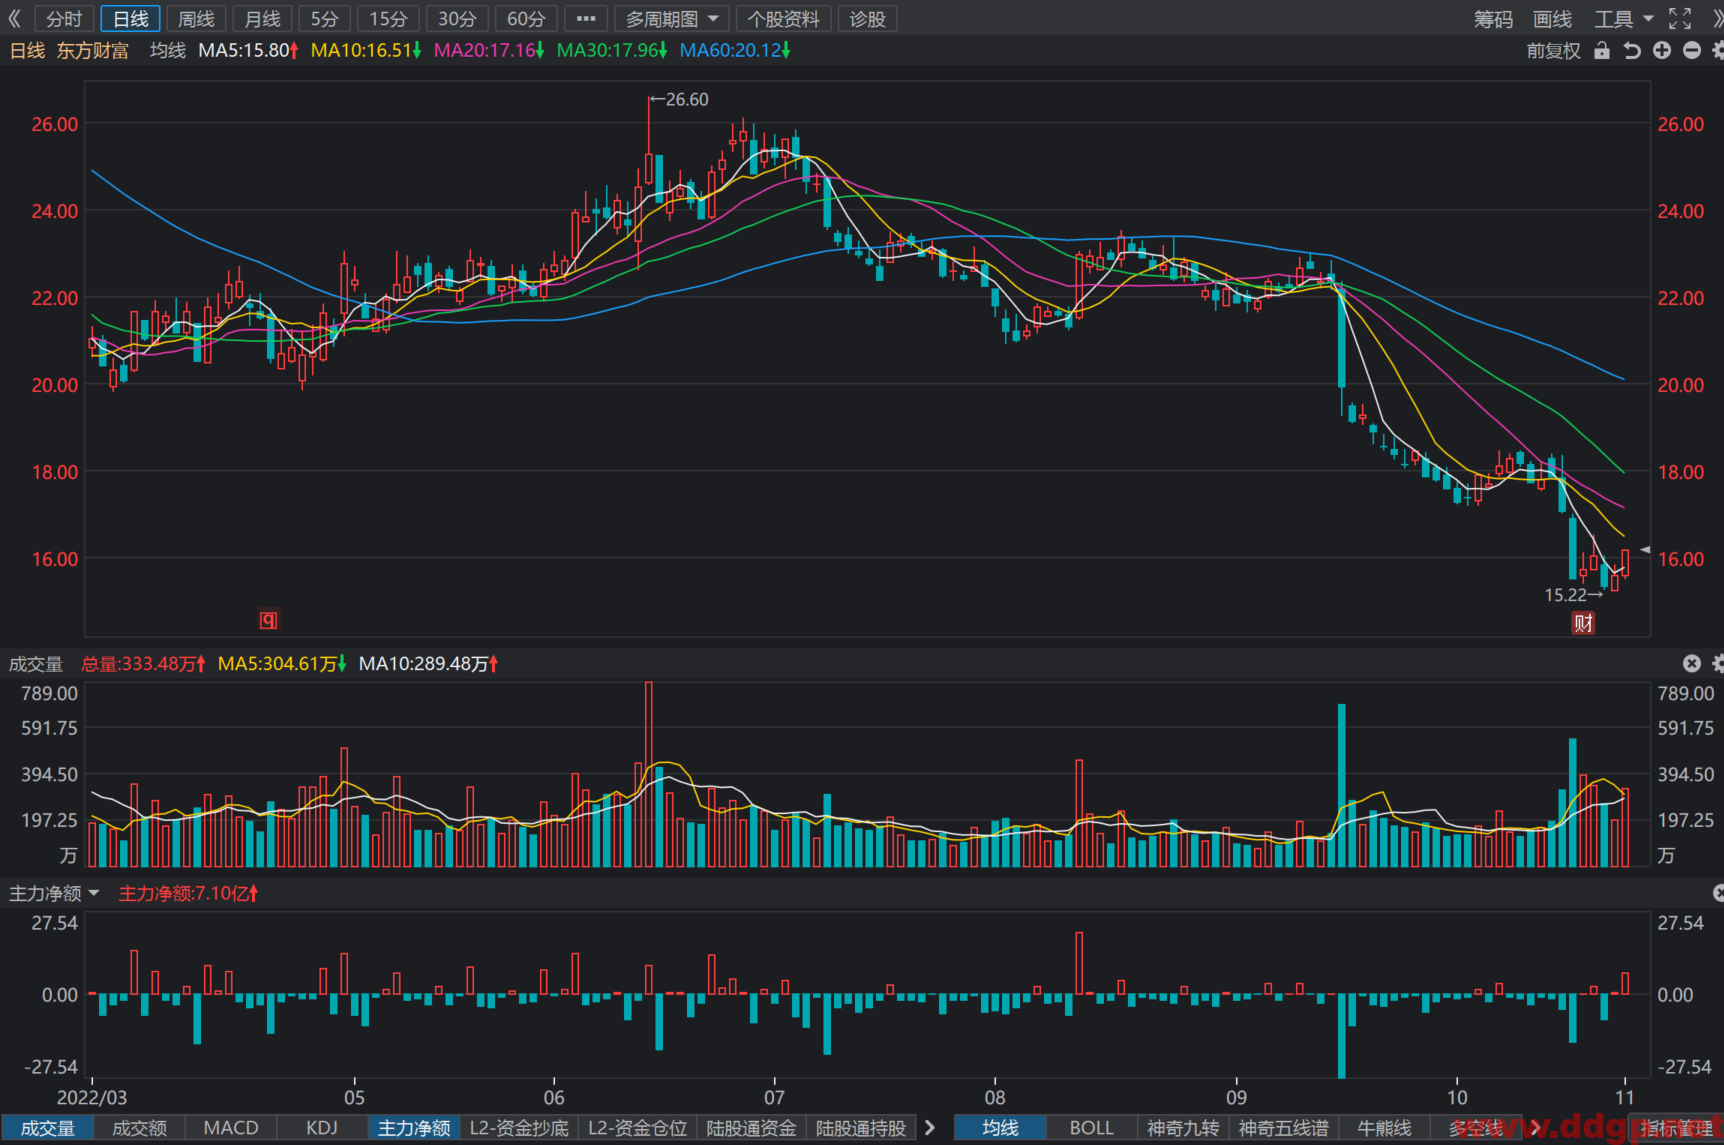Select 神奇五线谱 indicator tab
This screenshot has height=1145, width=1724.
click(x=1284, y=1128)
